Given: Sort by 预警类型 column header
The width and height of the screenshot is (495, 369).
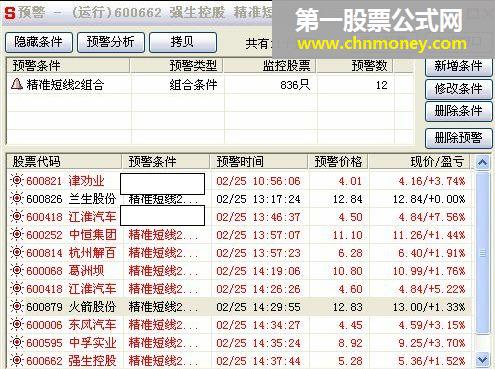Looking at the screenshot, I should pos(177,66).
